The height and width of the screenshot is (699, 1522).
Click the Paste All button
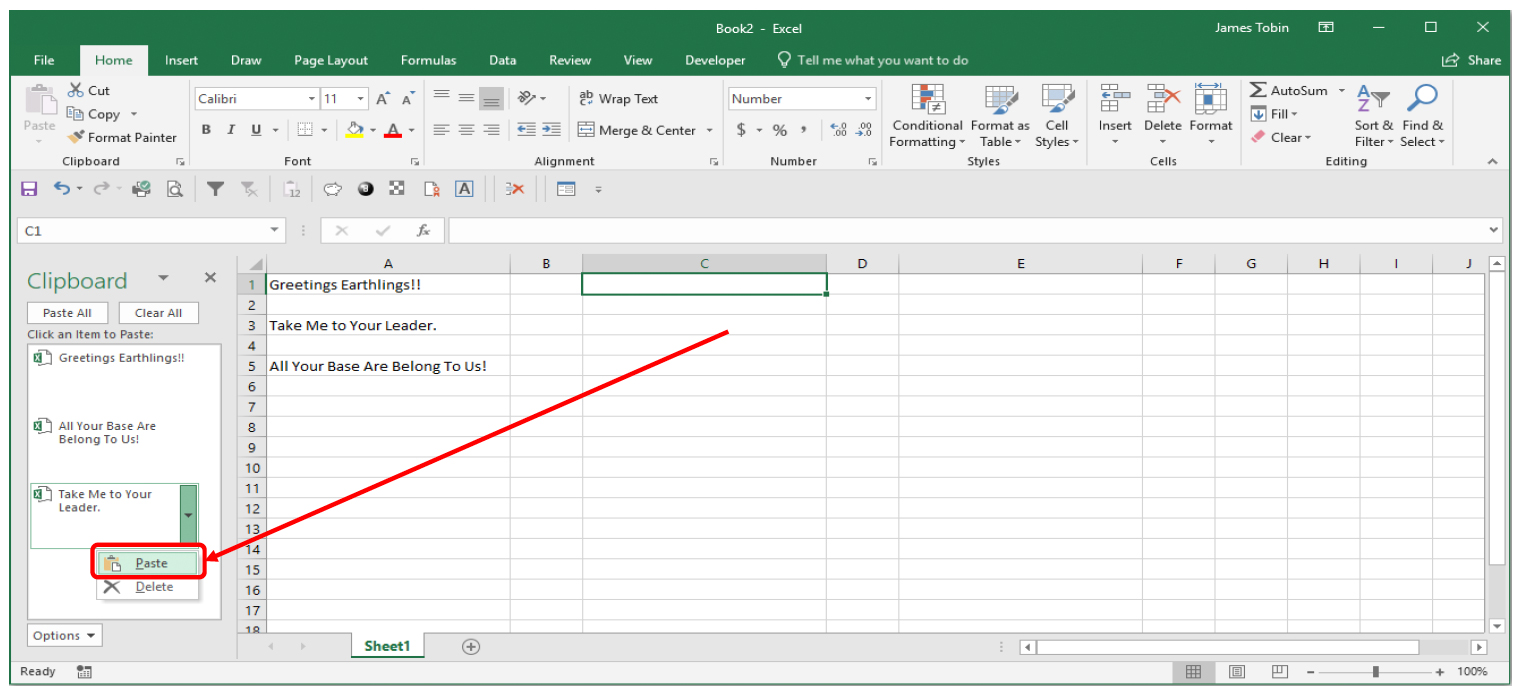67,313
